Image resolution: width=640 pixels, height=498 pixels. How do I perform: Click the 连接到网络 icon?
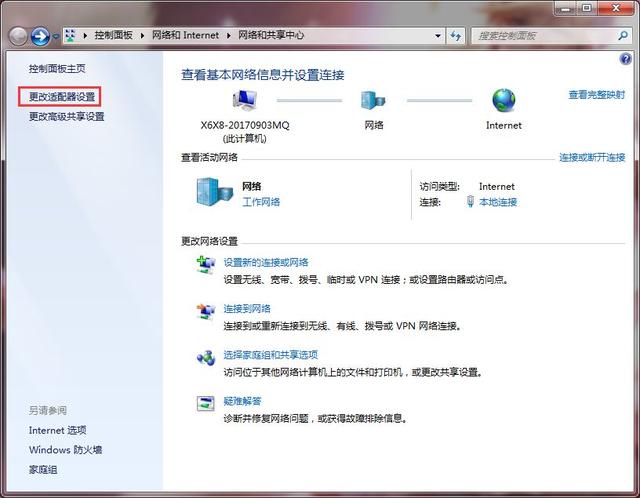coord(206,312)
